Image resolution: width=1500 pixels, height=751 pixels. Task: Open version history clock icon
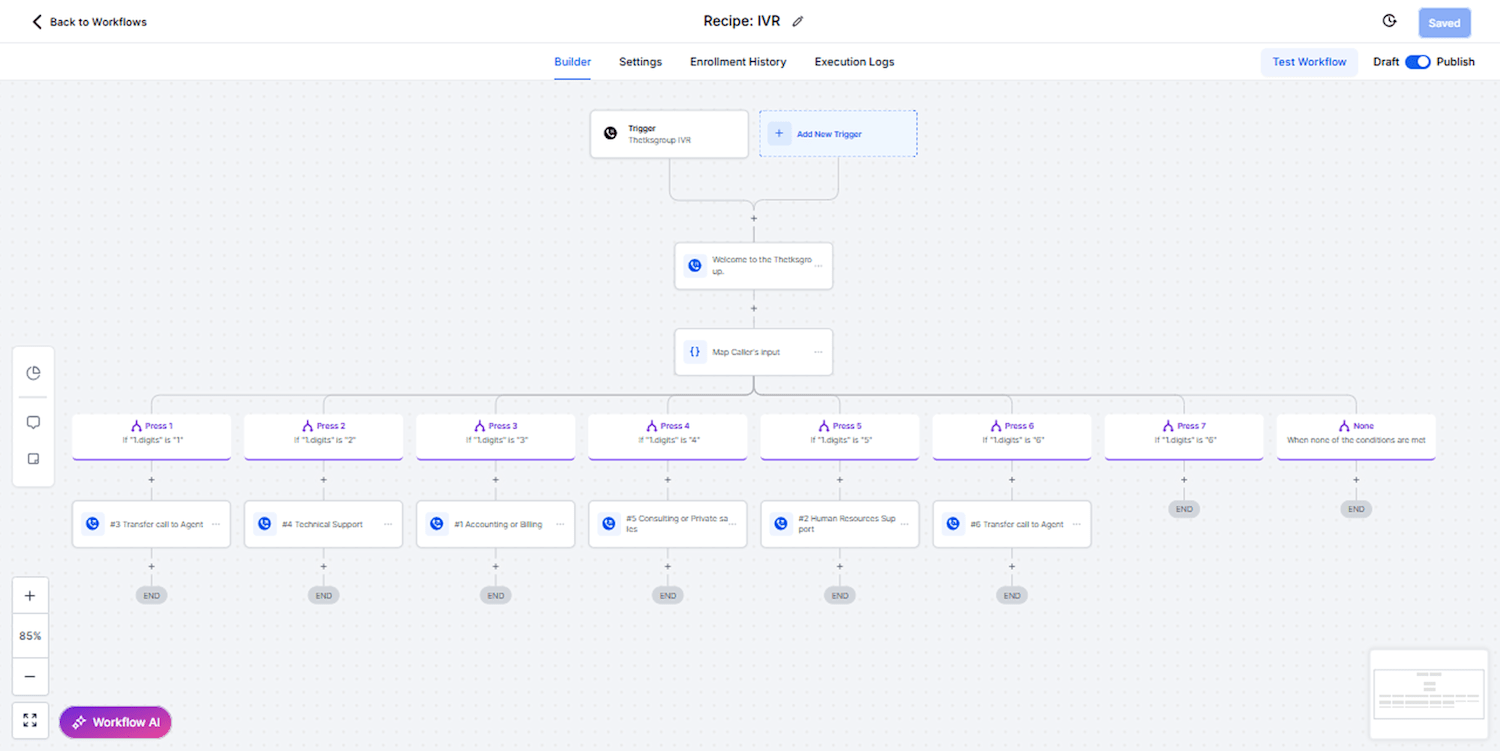1389,21
